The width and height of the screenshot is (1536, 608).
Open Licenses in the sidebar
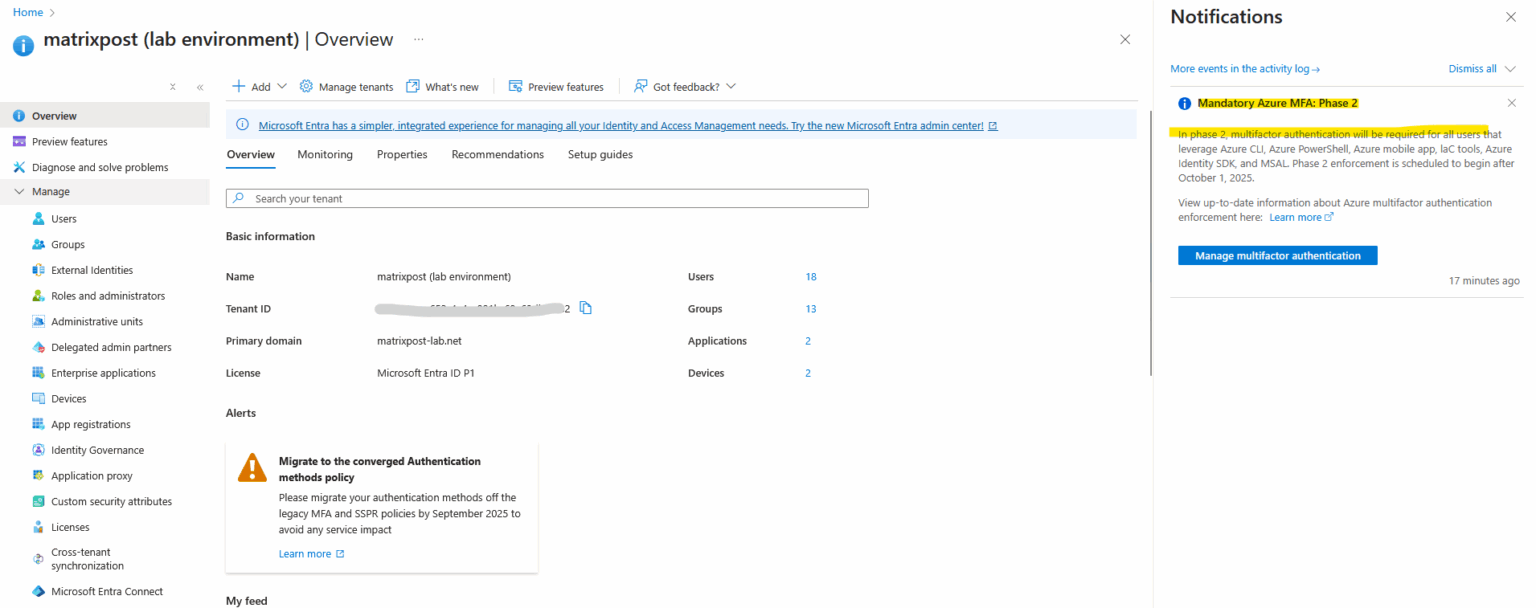tap(67, 526)
